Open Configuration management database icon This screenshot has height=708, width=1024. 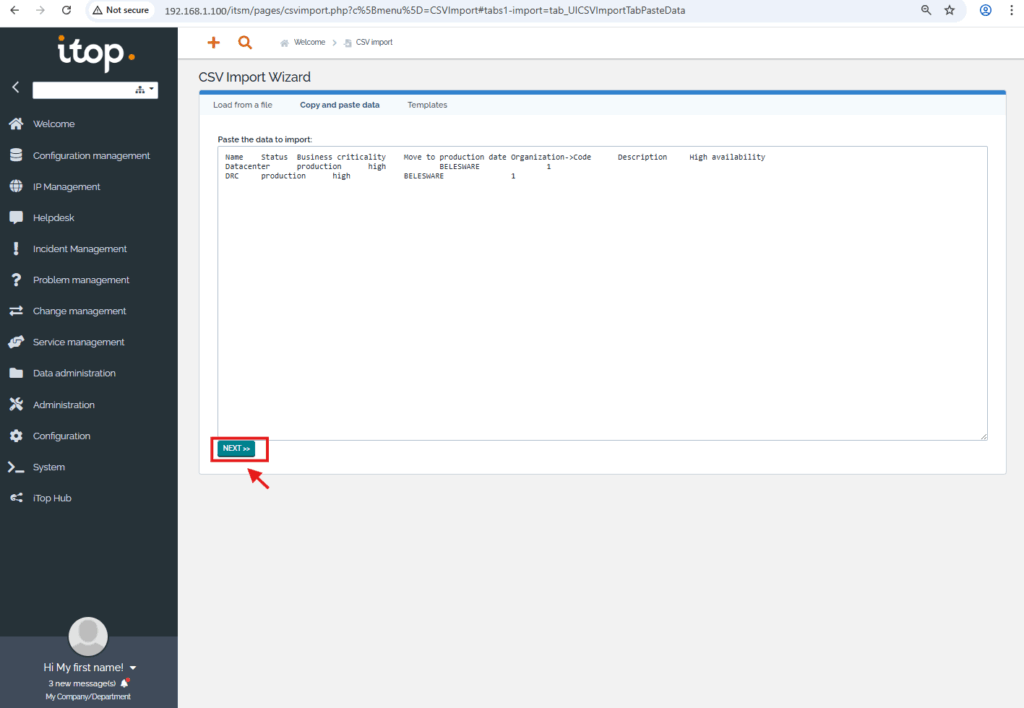(x=16, y=155)
